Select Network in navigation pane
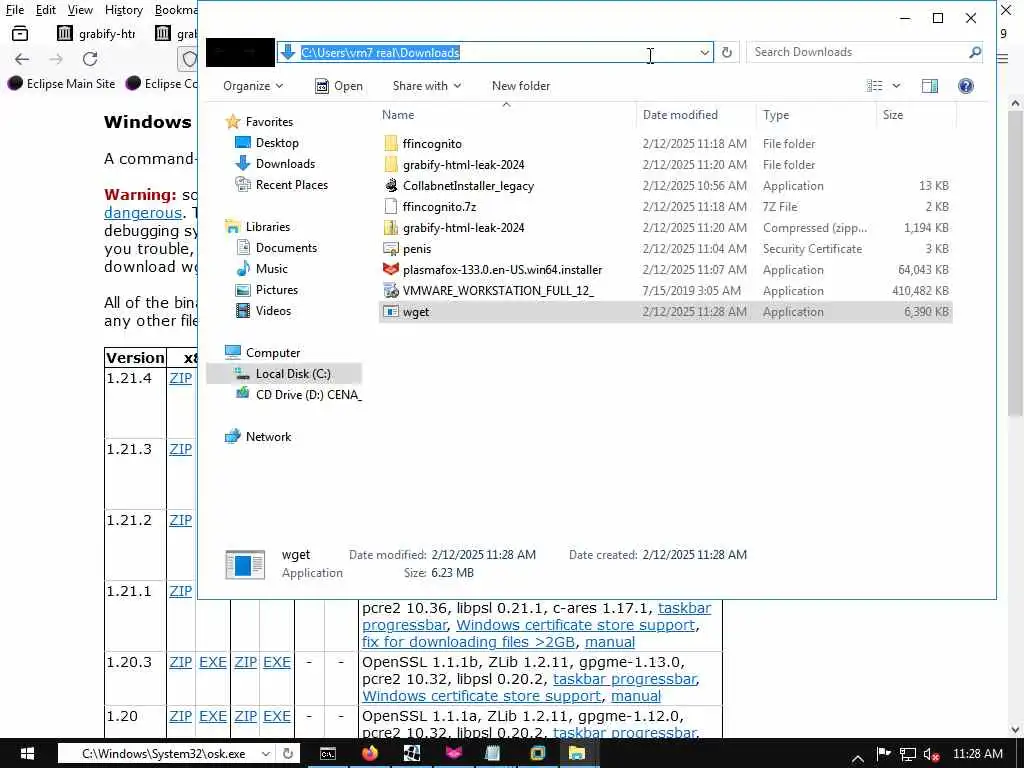The width and height of the screenshot is (1024, 768). [x=258, y=436]
